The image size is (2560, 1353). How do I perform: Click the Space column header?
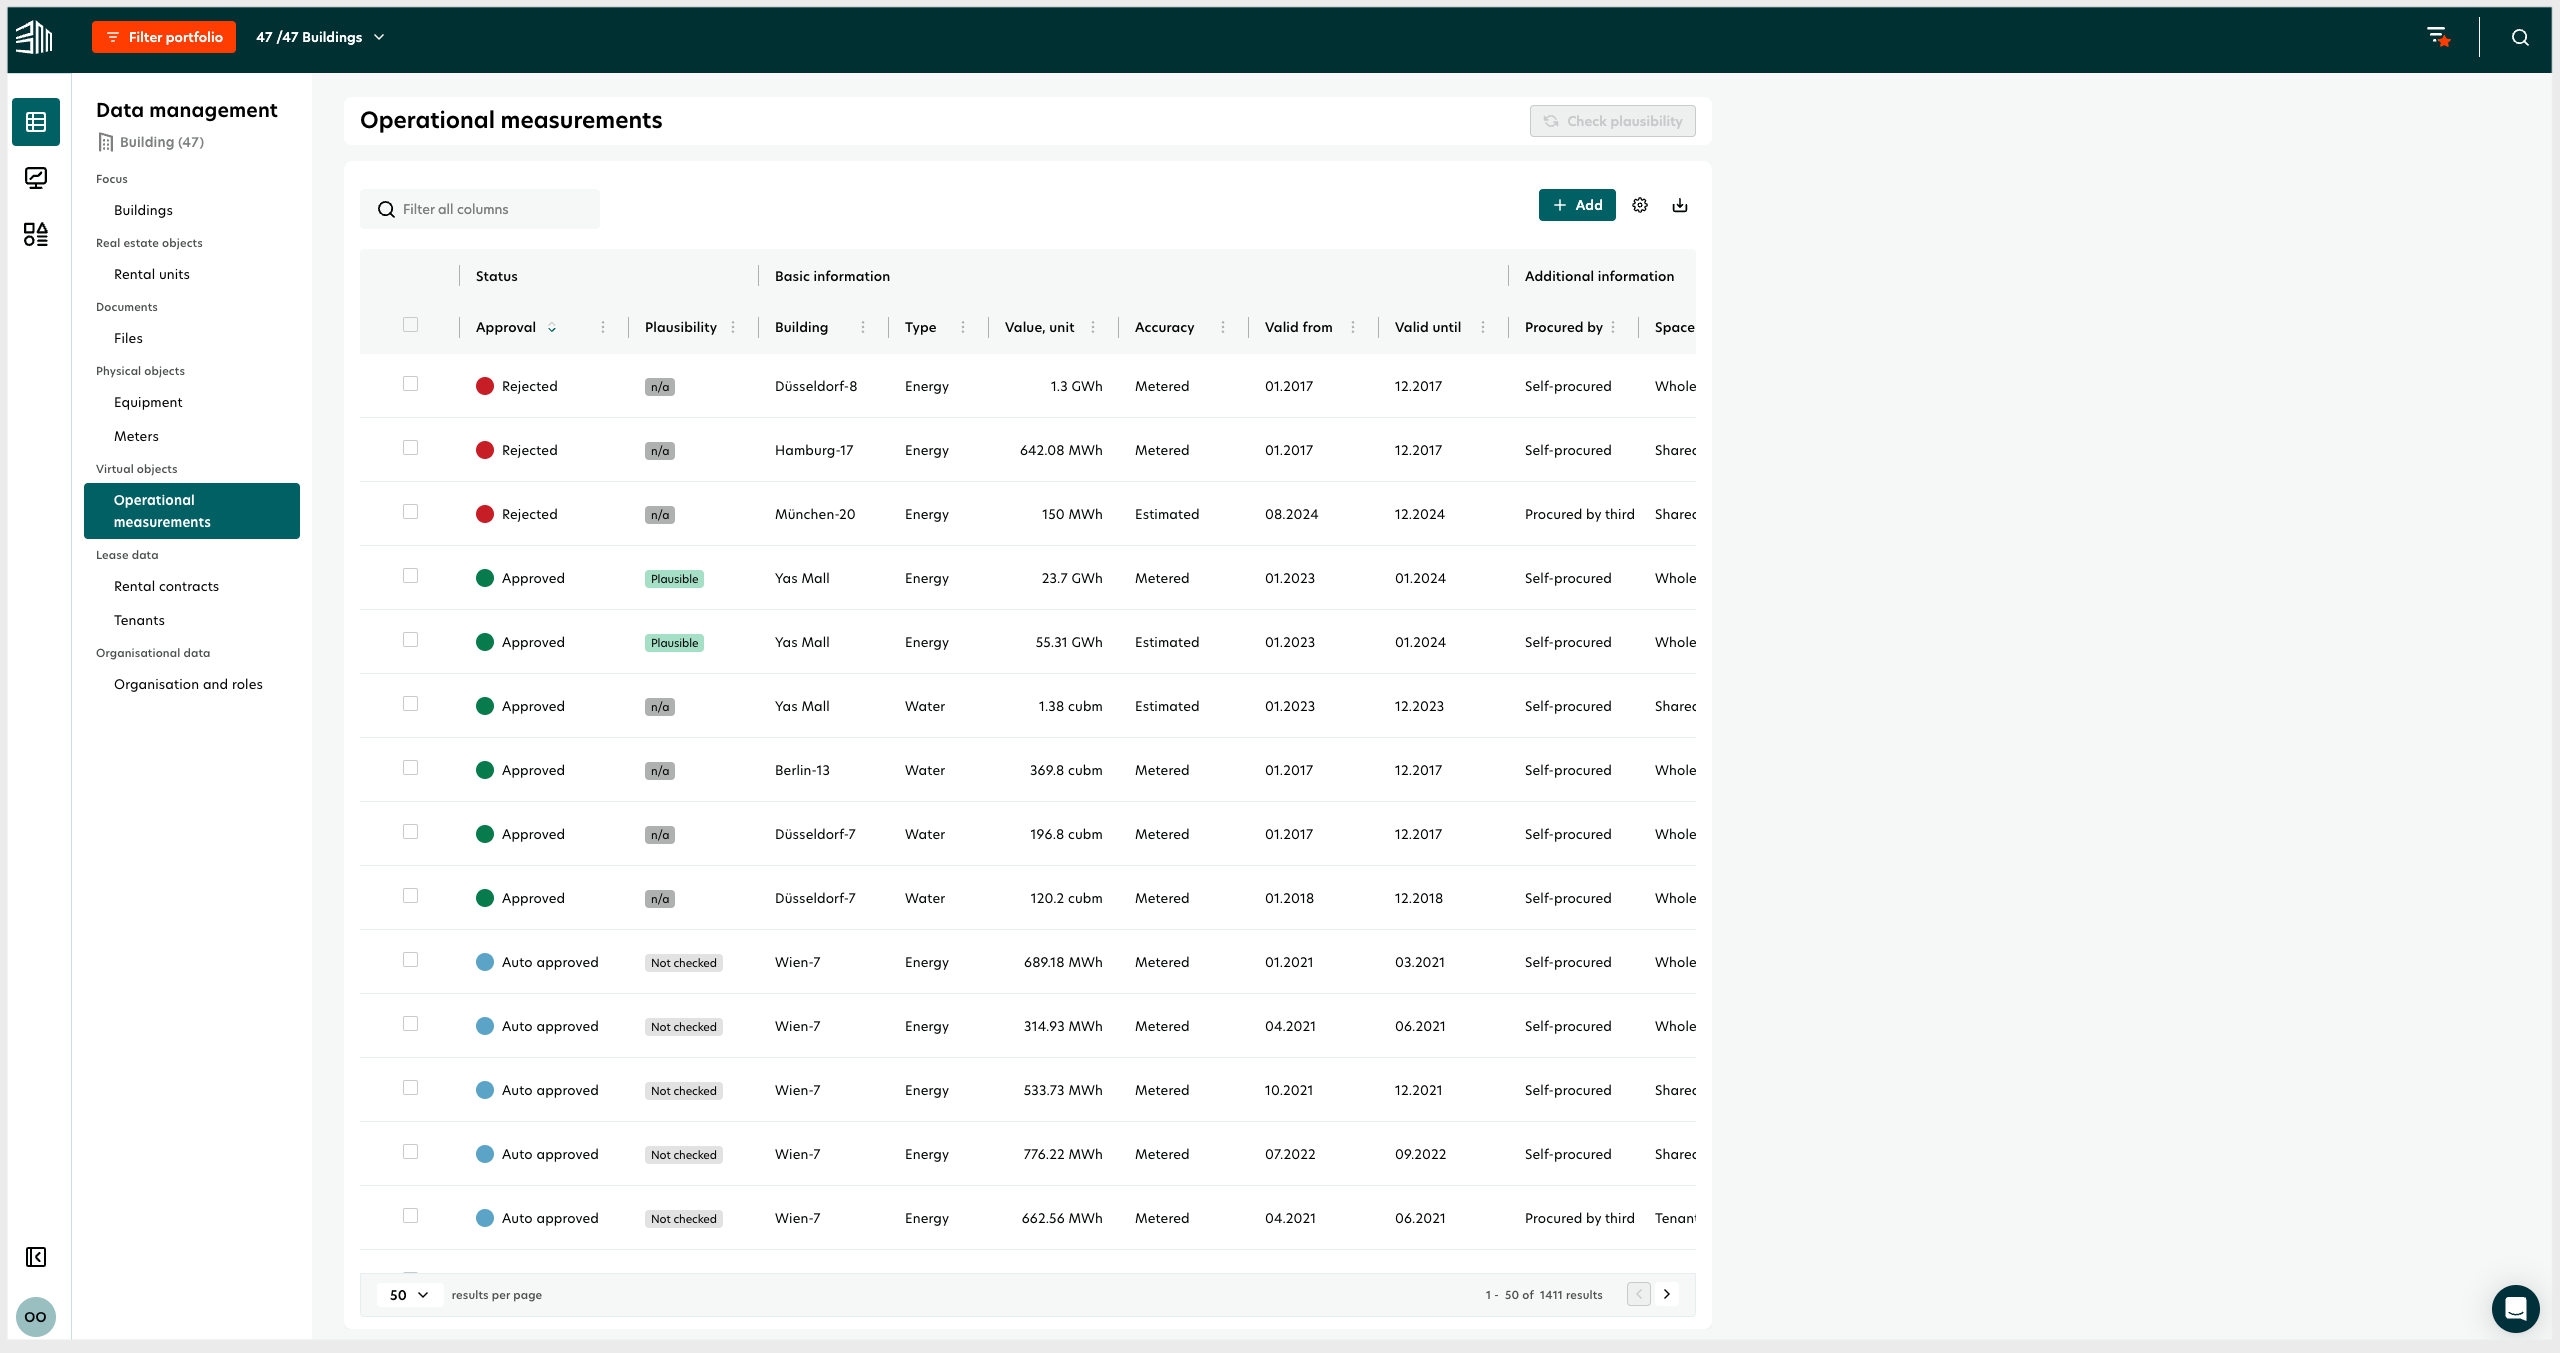1674,327
